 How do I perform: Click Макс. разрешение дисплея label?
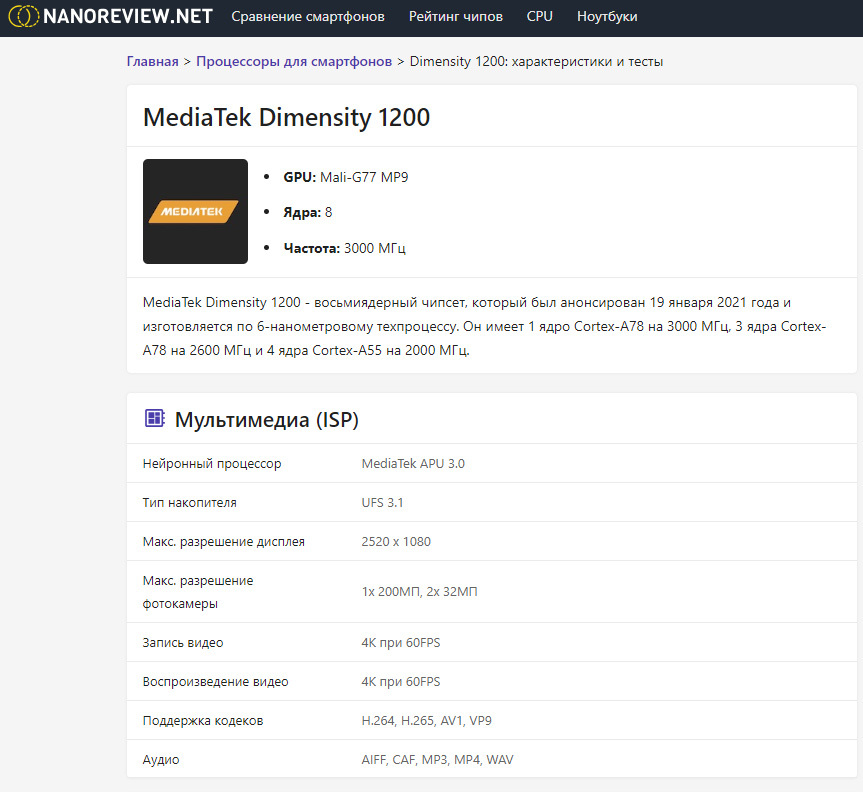223,542
